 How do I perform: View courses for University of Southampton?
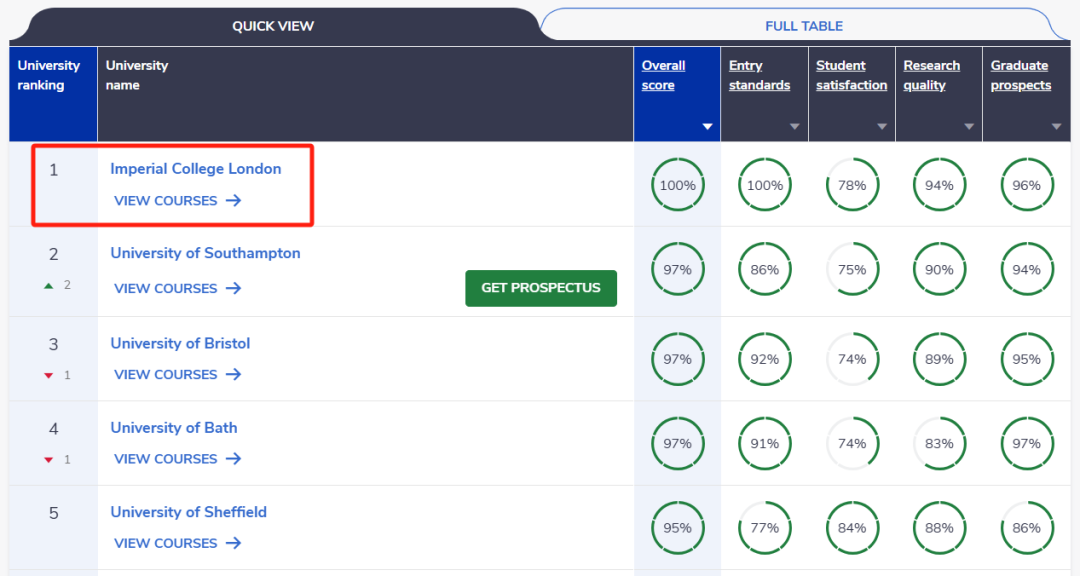point(178,288)
